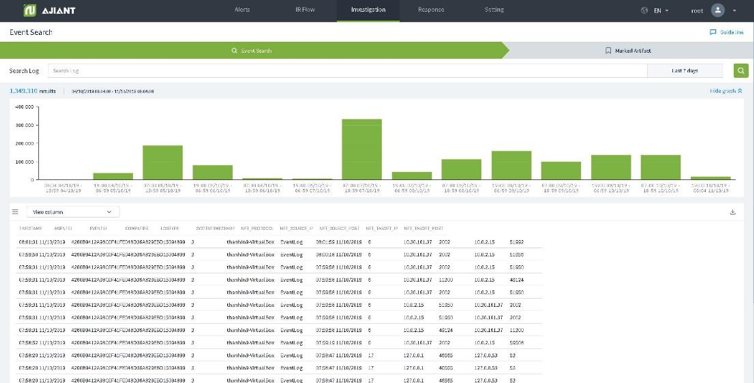This screenshot has width=754, height=383.
Task: Select the Investigation tab
Action: (x=368, y=10)
